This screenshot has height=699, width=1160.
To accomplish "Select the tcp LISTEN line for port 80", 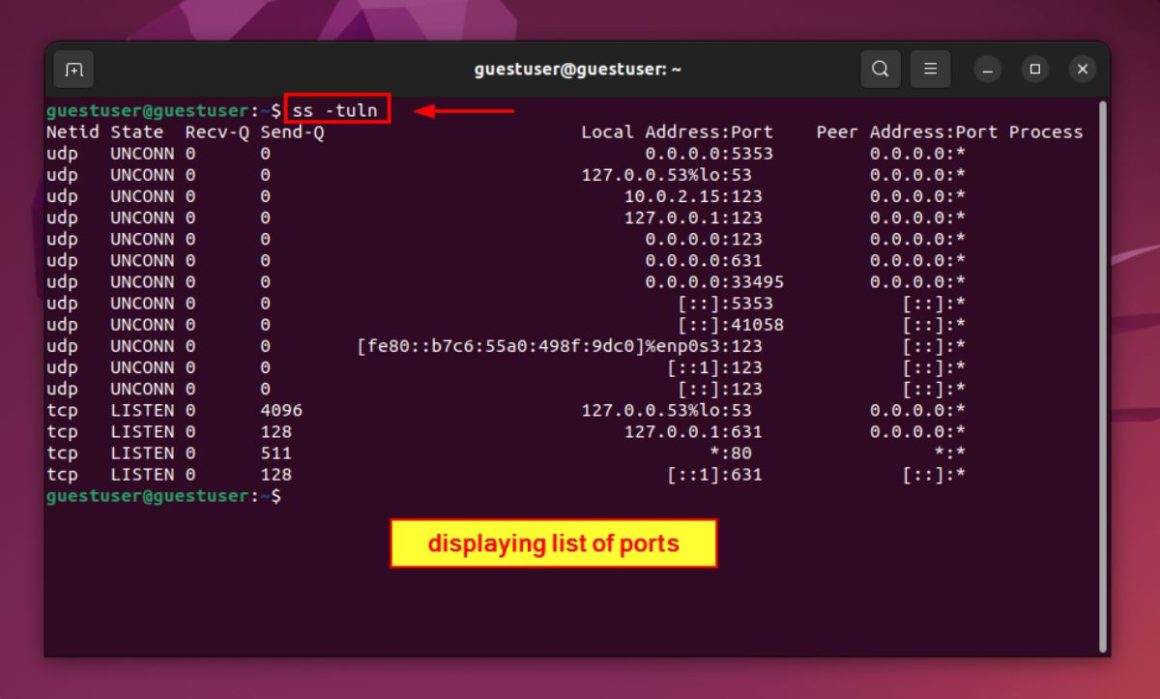I will click(400, 453).
